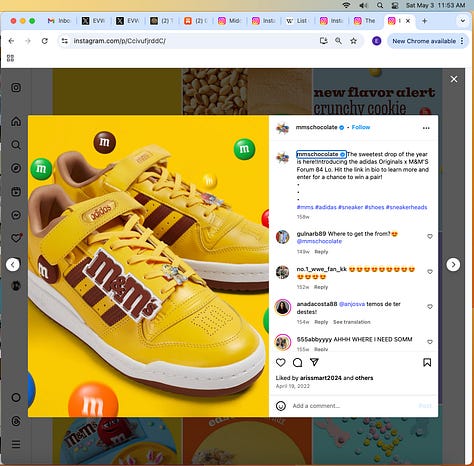Close the post overlay with the X
The width and height of the screenshot is (474, 466).
(454, 79)
